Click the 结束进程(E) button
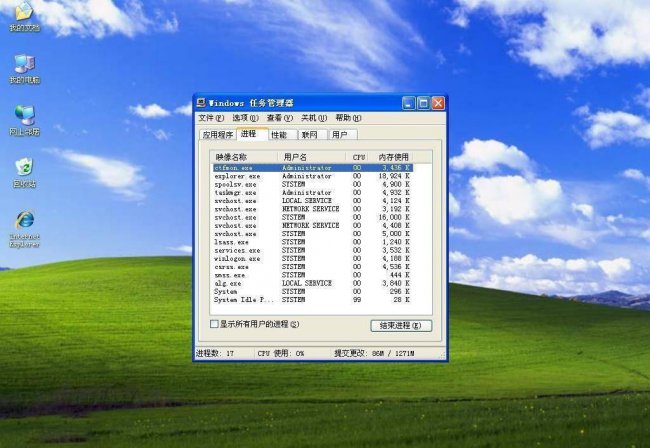650x448 pixels. [x=401, y=326]
